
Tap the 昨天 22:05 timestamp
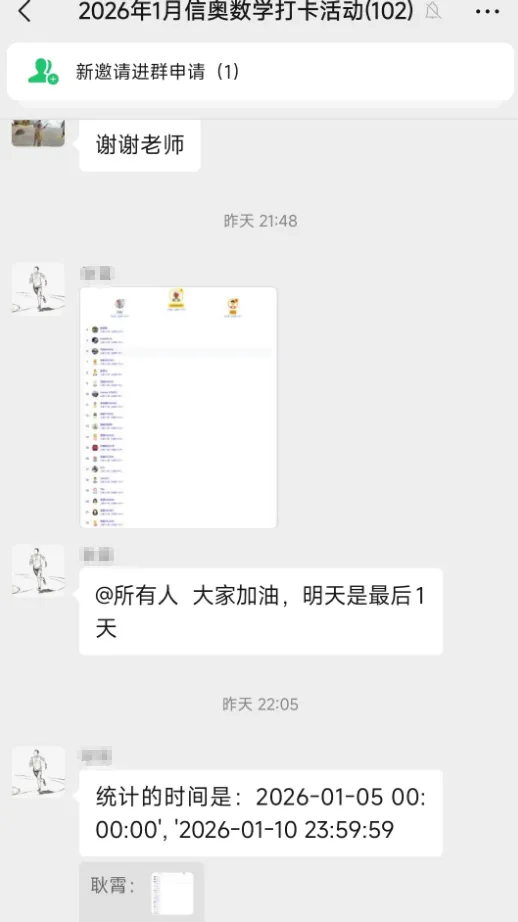click(x=260, y=704)
